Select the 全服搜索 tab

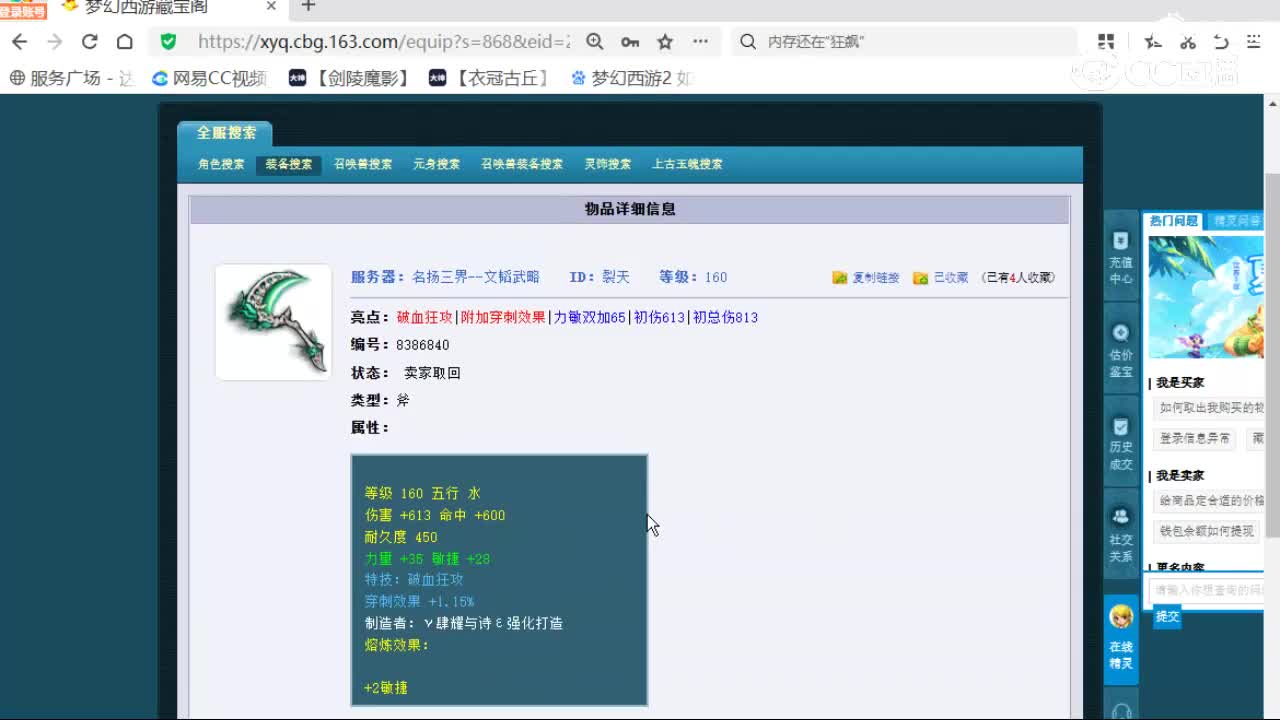click(x=226, y=133)
